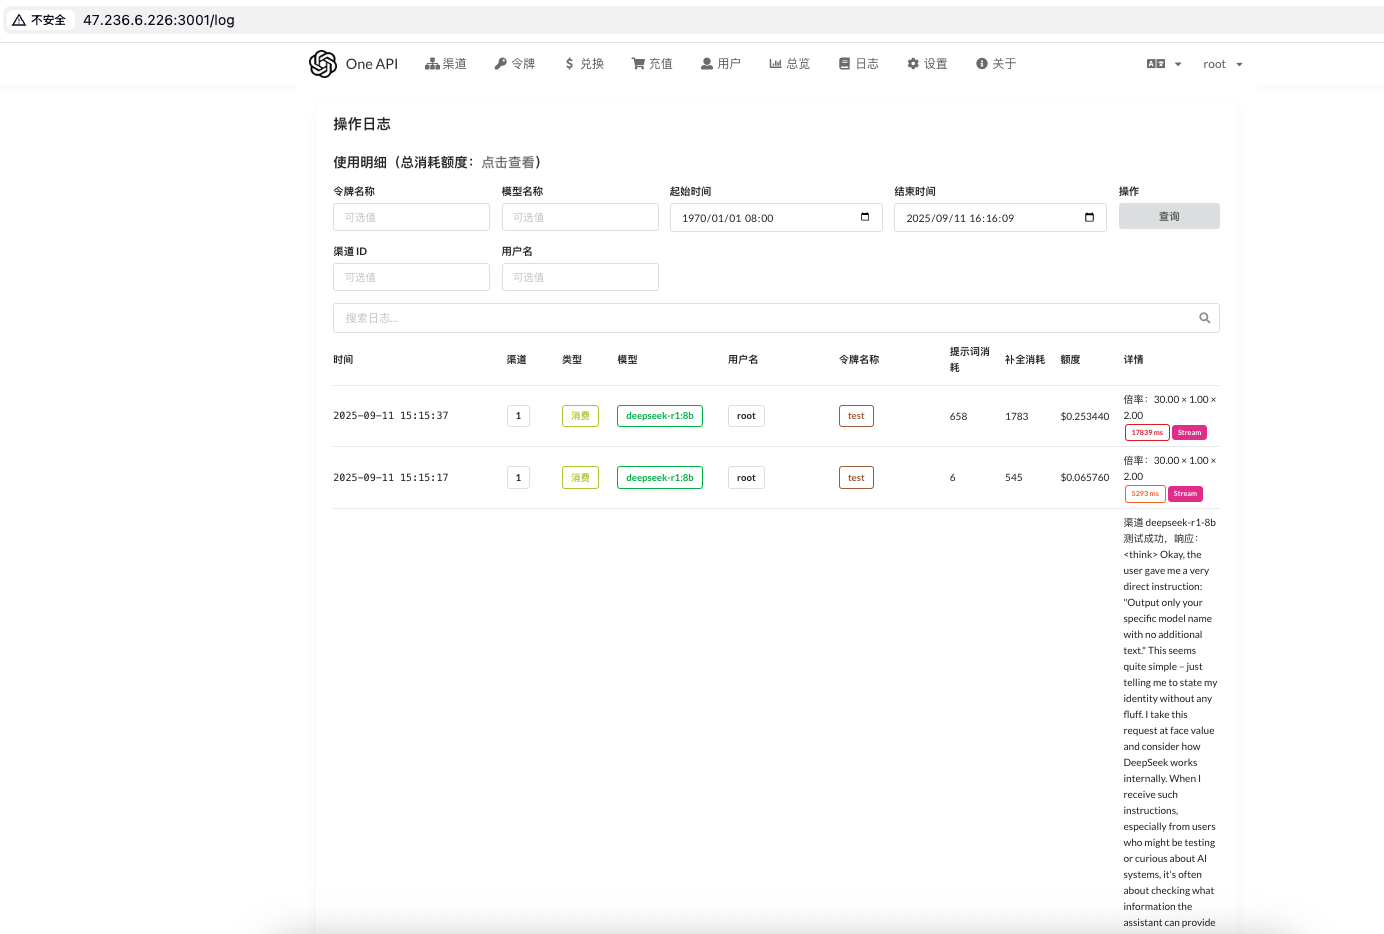Viewport: 1384px width, 934px height.
Task: Open the 起始时间 date picker
Action: [862, 217]
